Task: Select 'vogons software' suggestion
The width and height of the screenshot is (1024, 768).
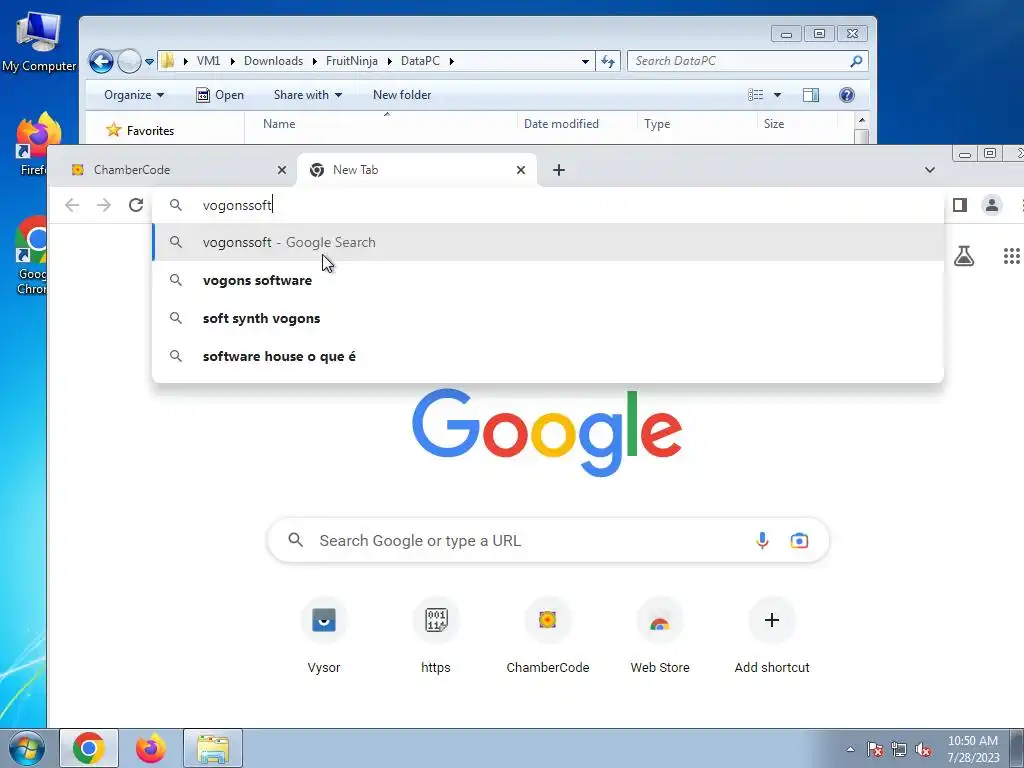Action: pos(548,280)
